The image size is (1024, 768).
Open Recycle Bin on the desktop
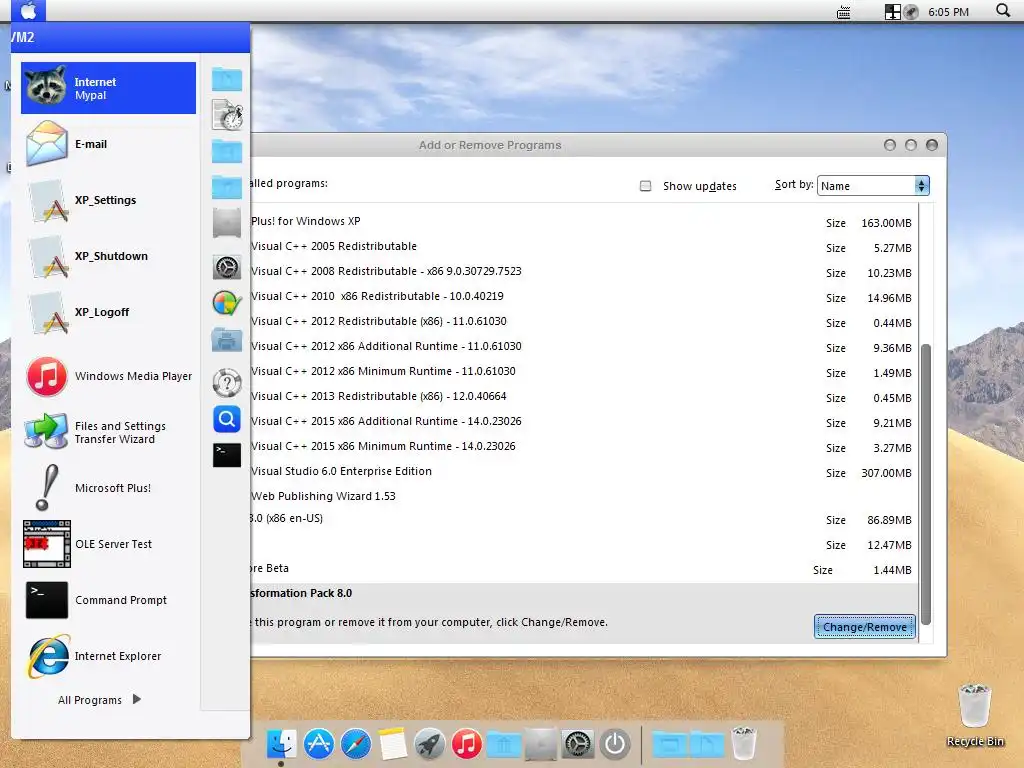(x=975, y=716)
